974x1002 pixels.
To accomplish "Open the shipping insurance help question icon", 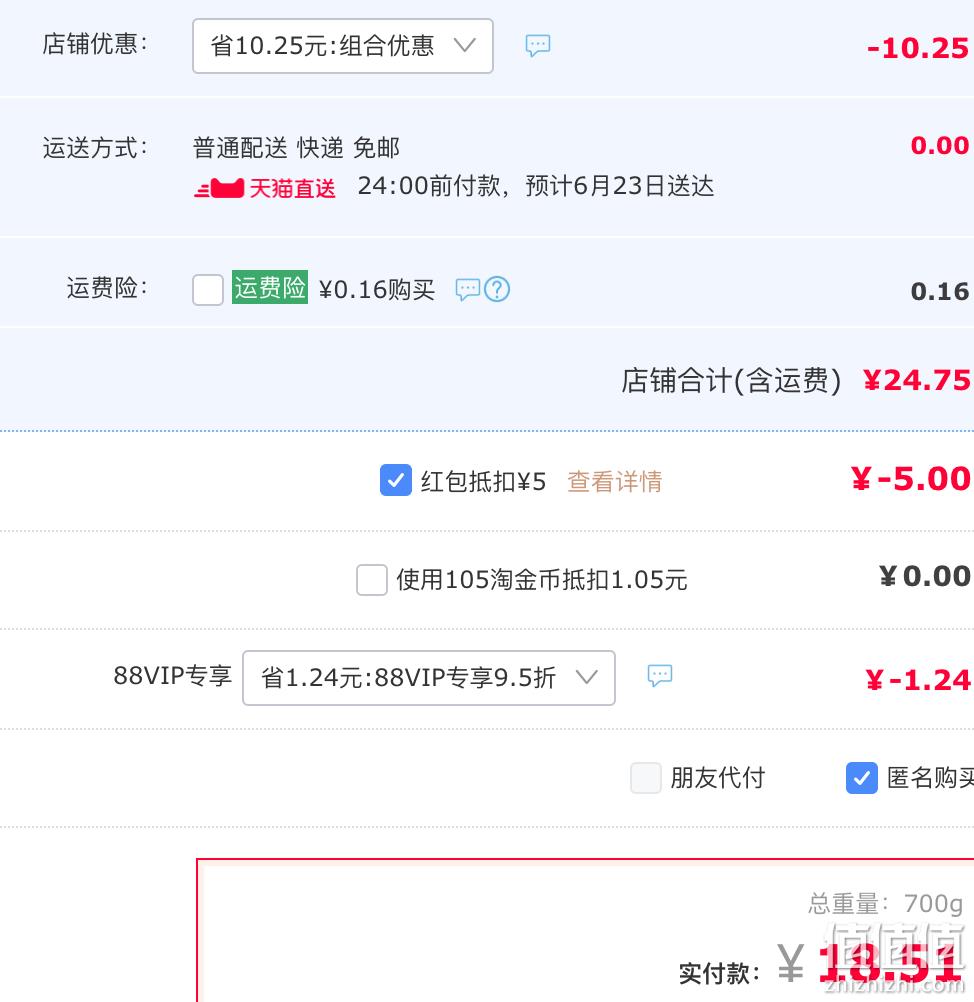I will pos(497,289).
